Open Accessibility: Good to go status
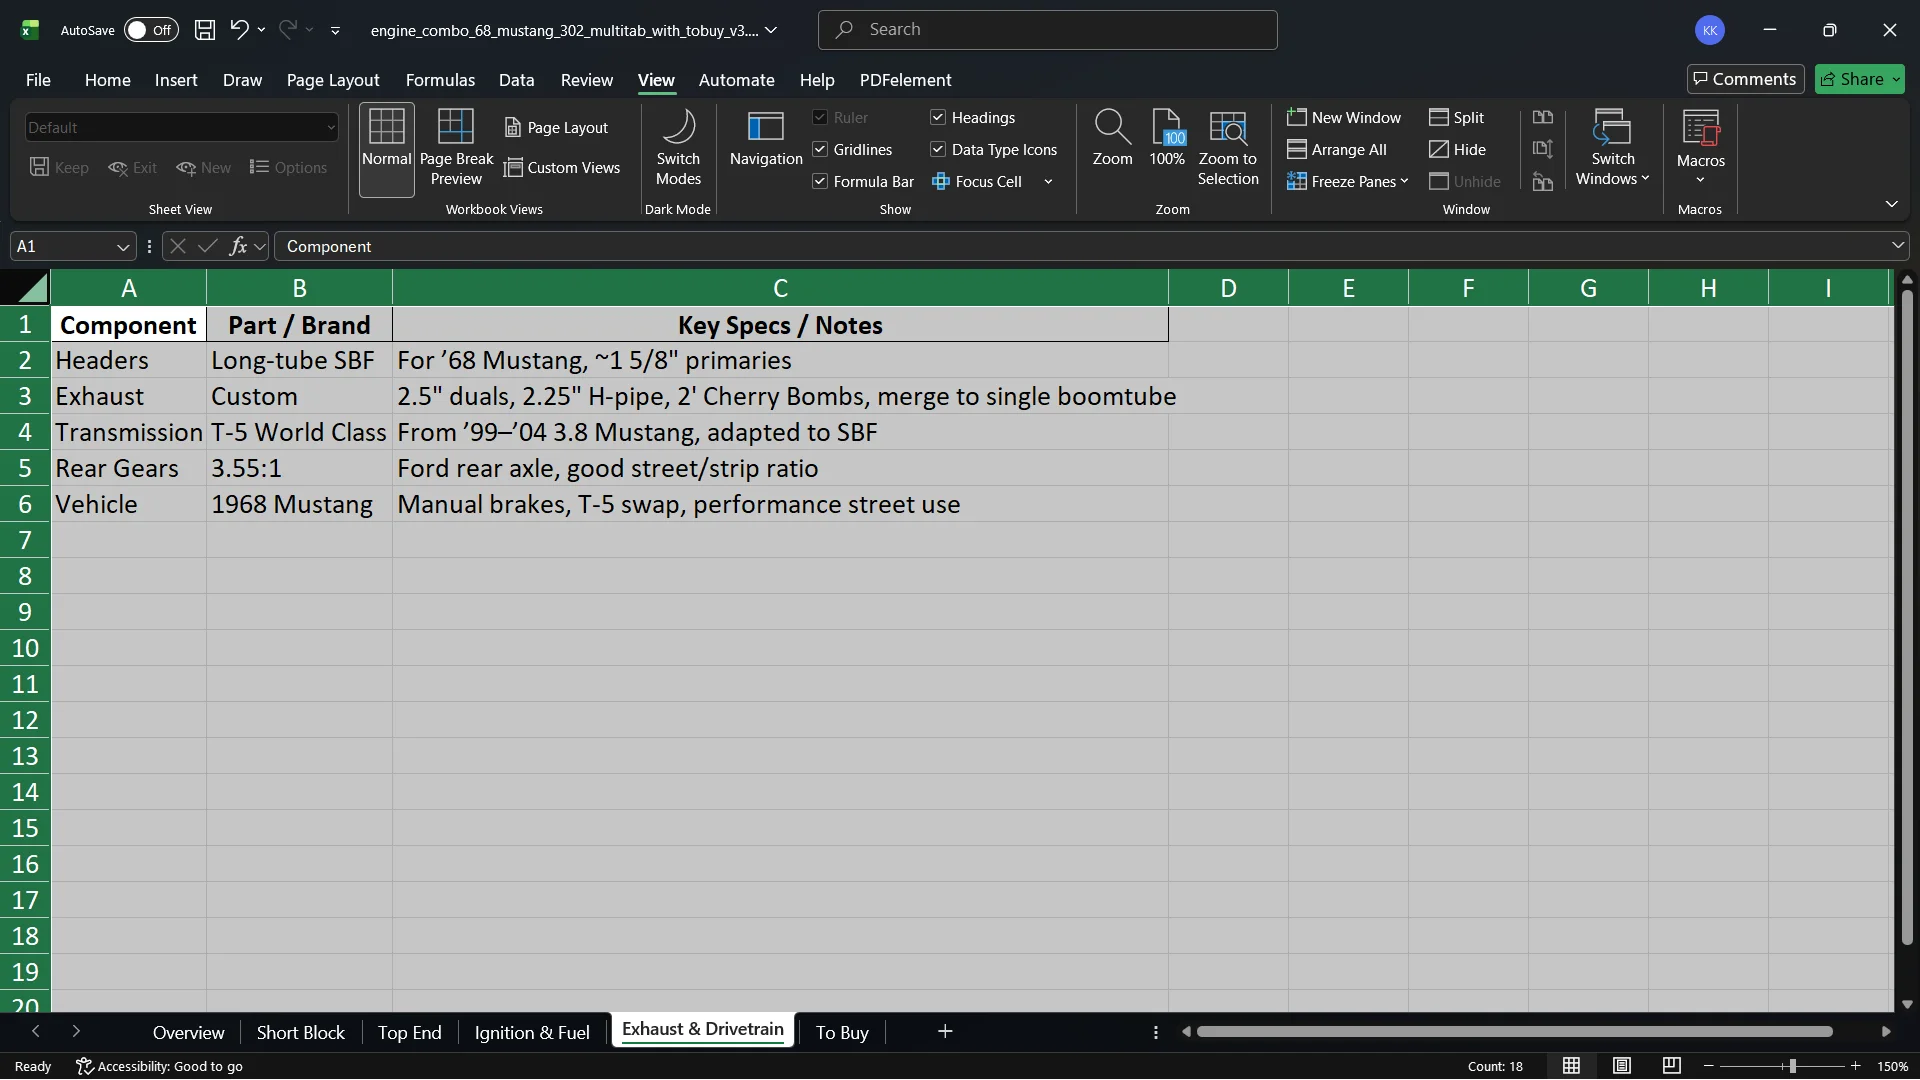The image size is (1920, 1080). [160, 1066]
